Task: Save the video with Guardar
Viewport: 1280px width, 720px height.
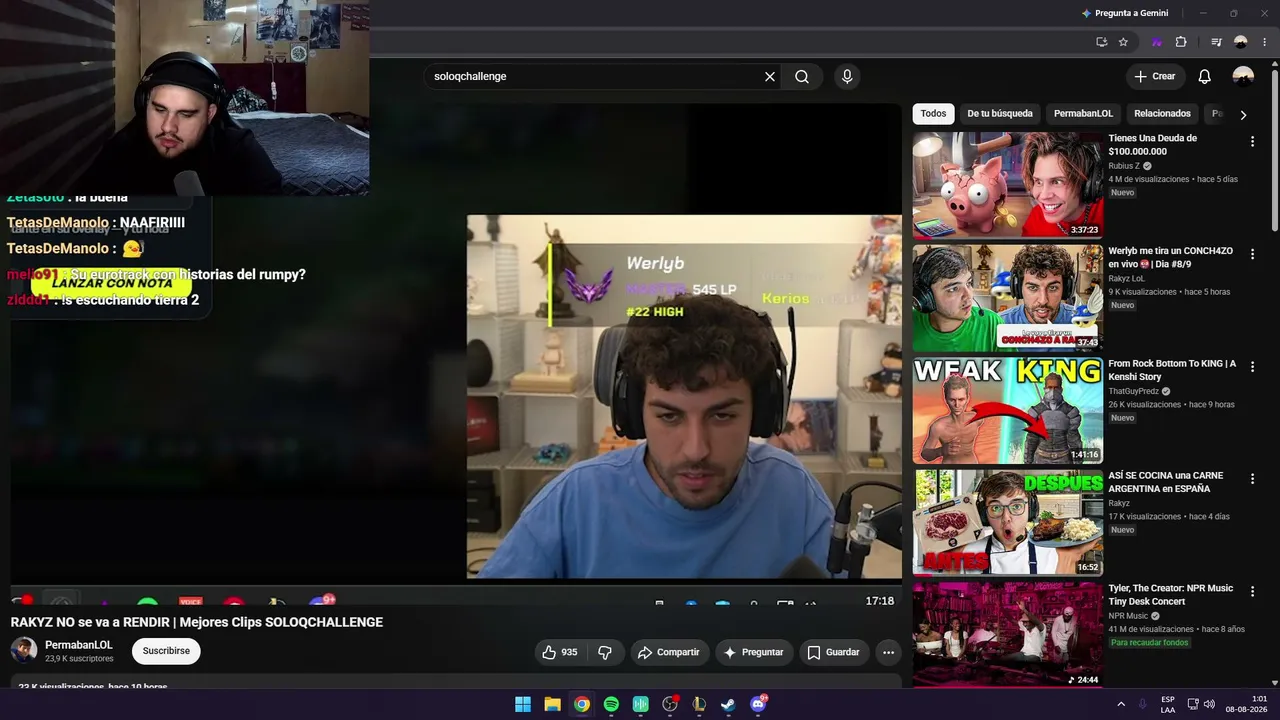Action: [x=833, y=652]
